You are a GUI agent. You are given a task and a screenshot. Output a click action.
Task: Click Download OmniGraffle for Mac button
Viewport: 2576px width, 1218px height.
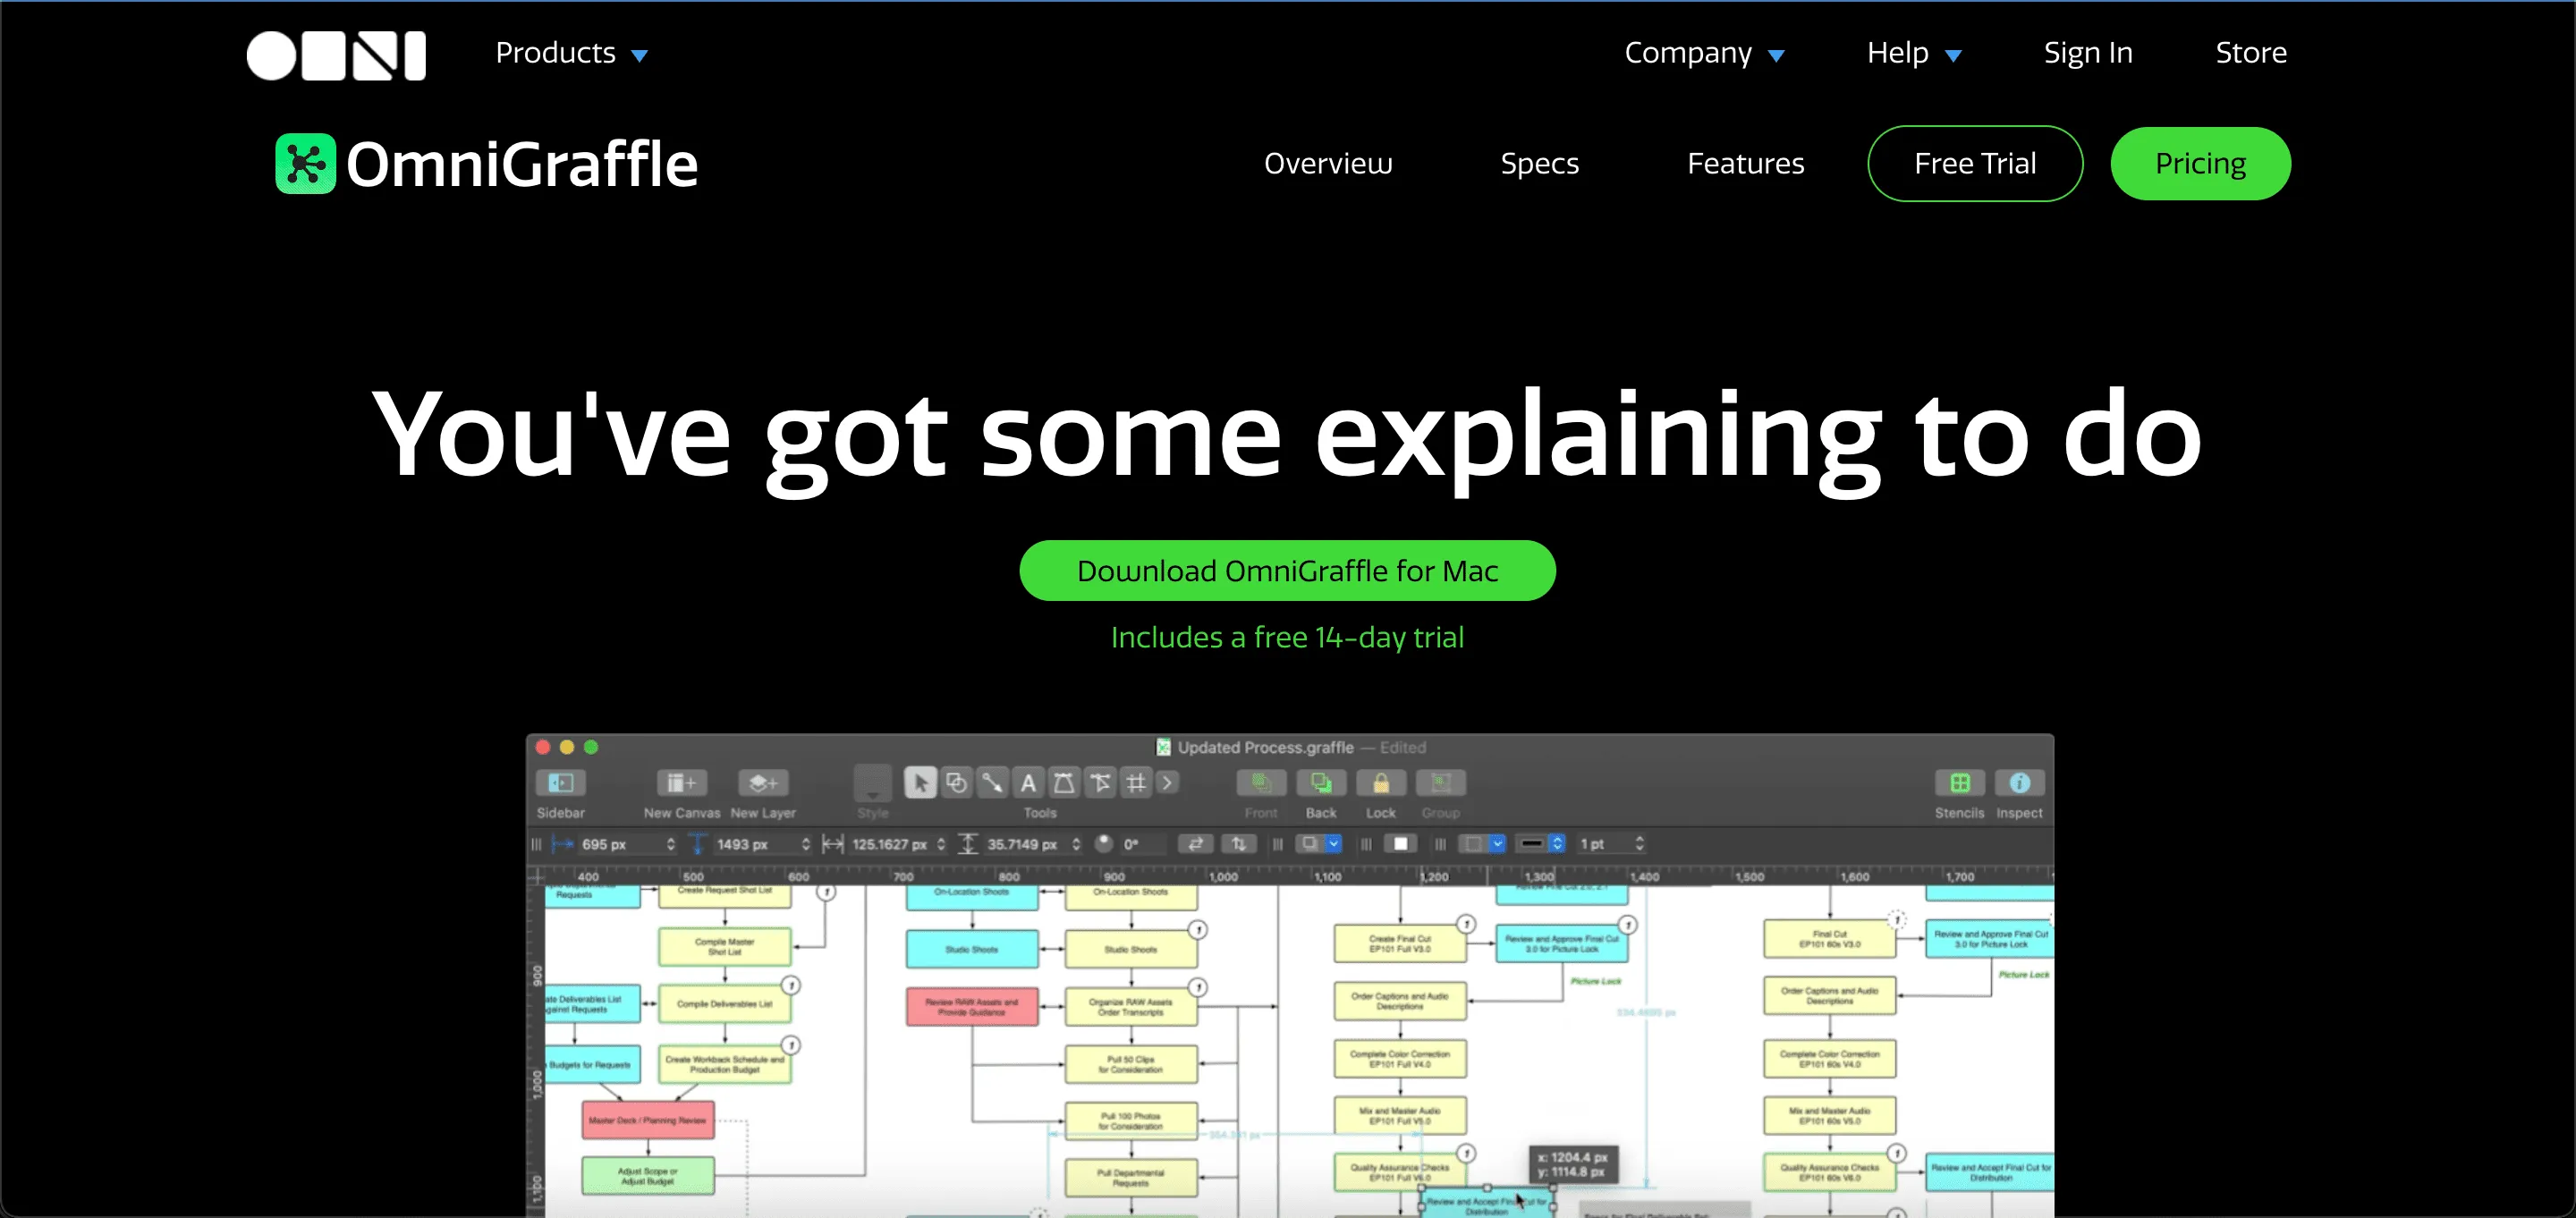(1287, 570)
